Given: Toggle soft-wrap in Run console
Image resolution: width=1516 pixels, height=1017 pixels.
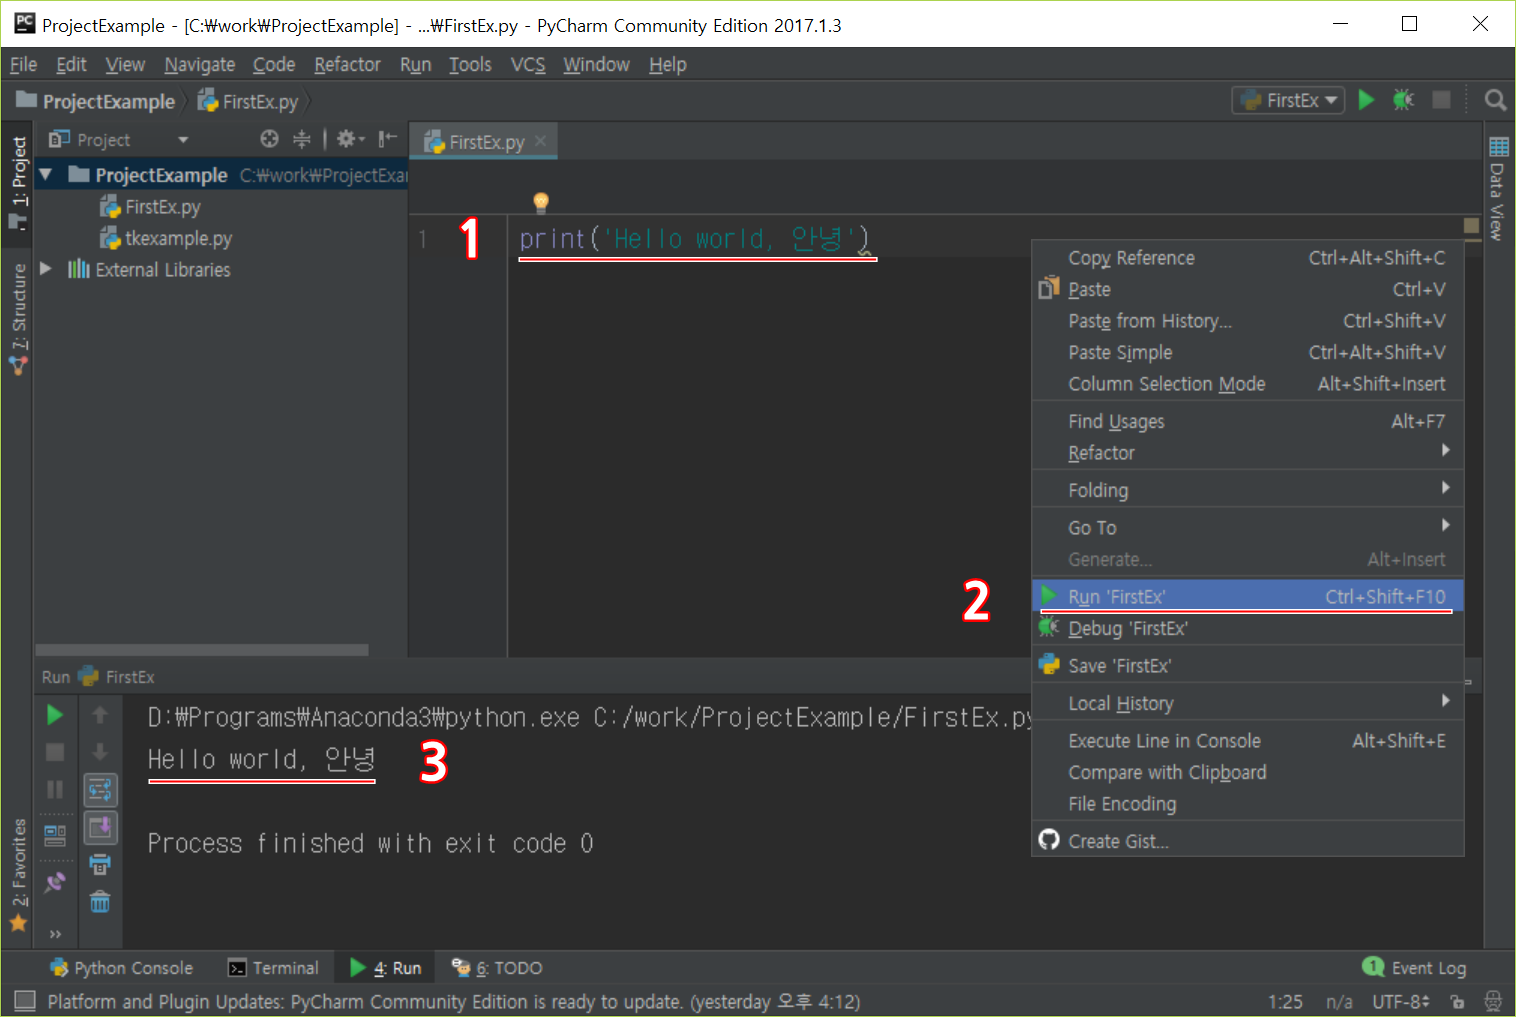Looking at the screenshot, I should click(100, 790).
